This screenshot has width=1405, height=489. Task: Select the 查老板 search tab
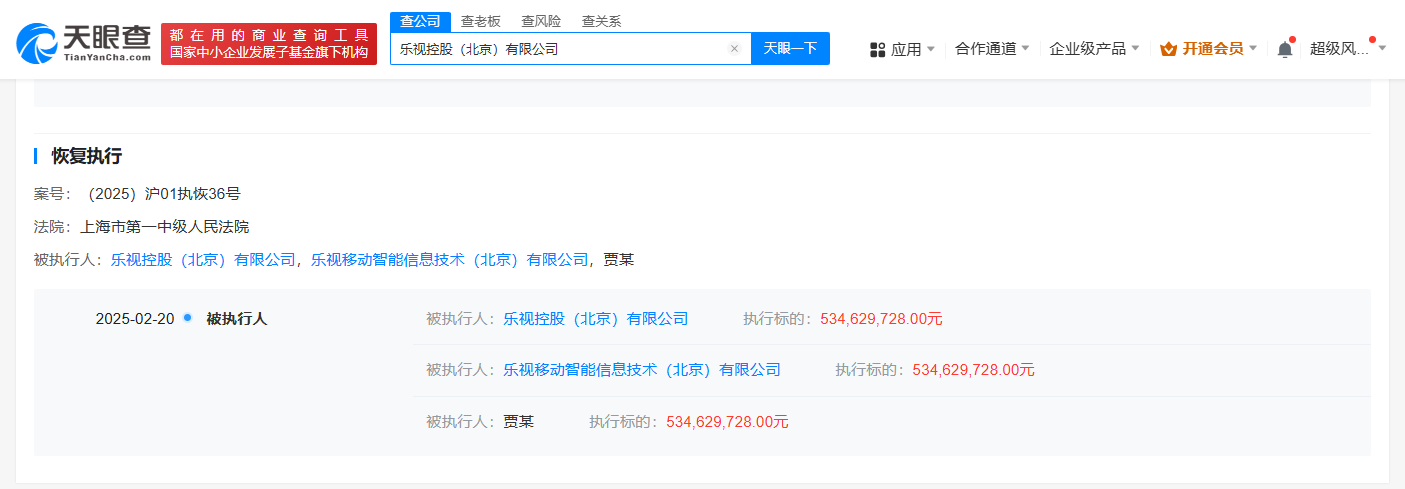pyautogui.click(x=481, y=21)
